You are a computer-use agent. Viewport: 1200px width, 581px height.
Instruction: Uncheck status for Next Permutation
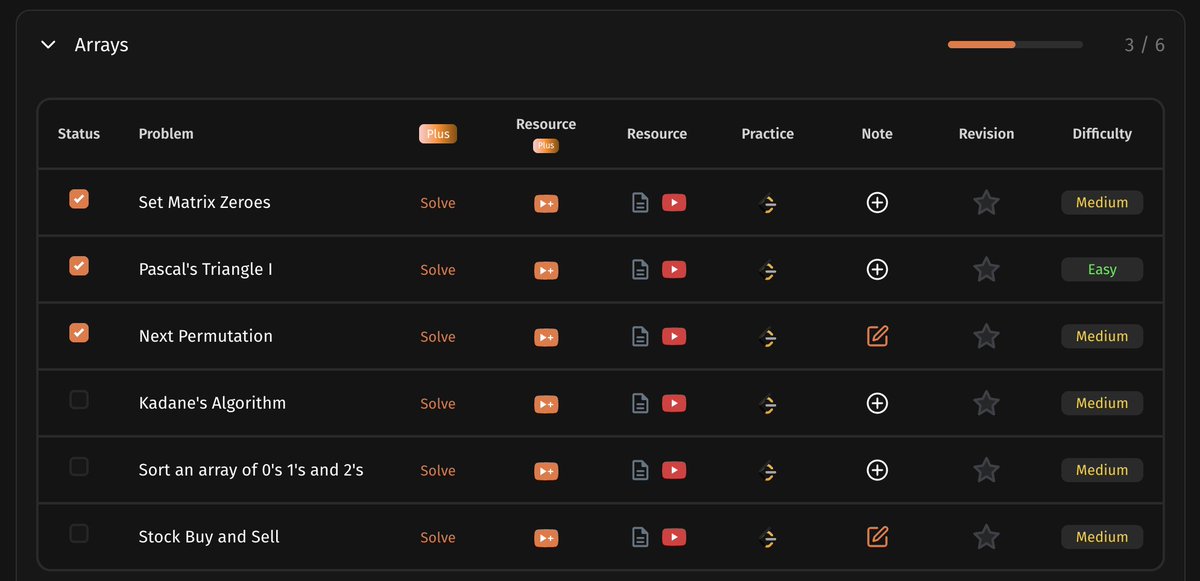click(79, 333)
